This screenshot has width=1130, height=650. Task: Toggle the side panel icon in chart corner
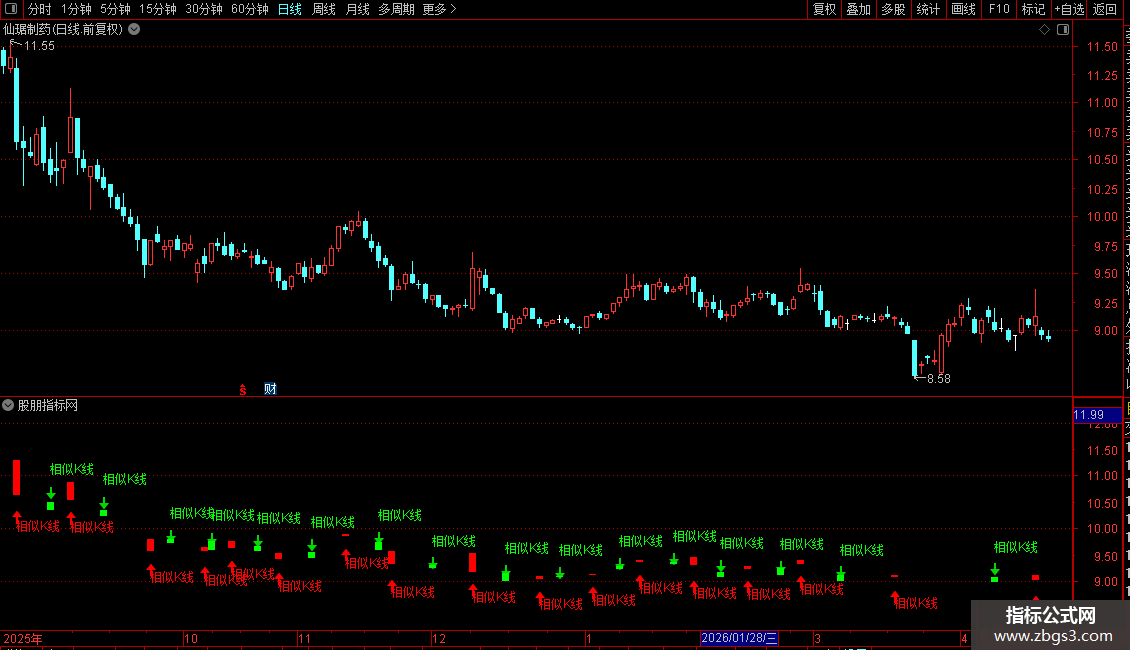pos(1063,30)
